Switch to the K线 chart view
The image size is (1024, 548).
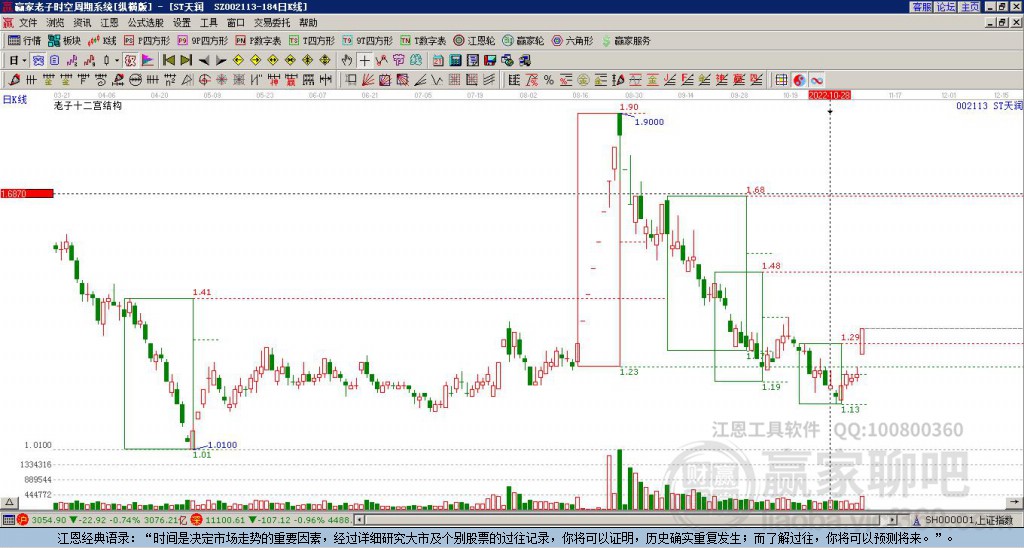[102, 40]
